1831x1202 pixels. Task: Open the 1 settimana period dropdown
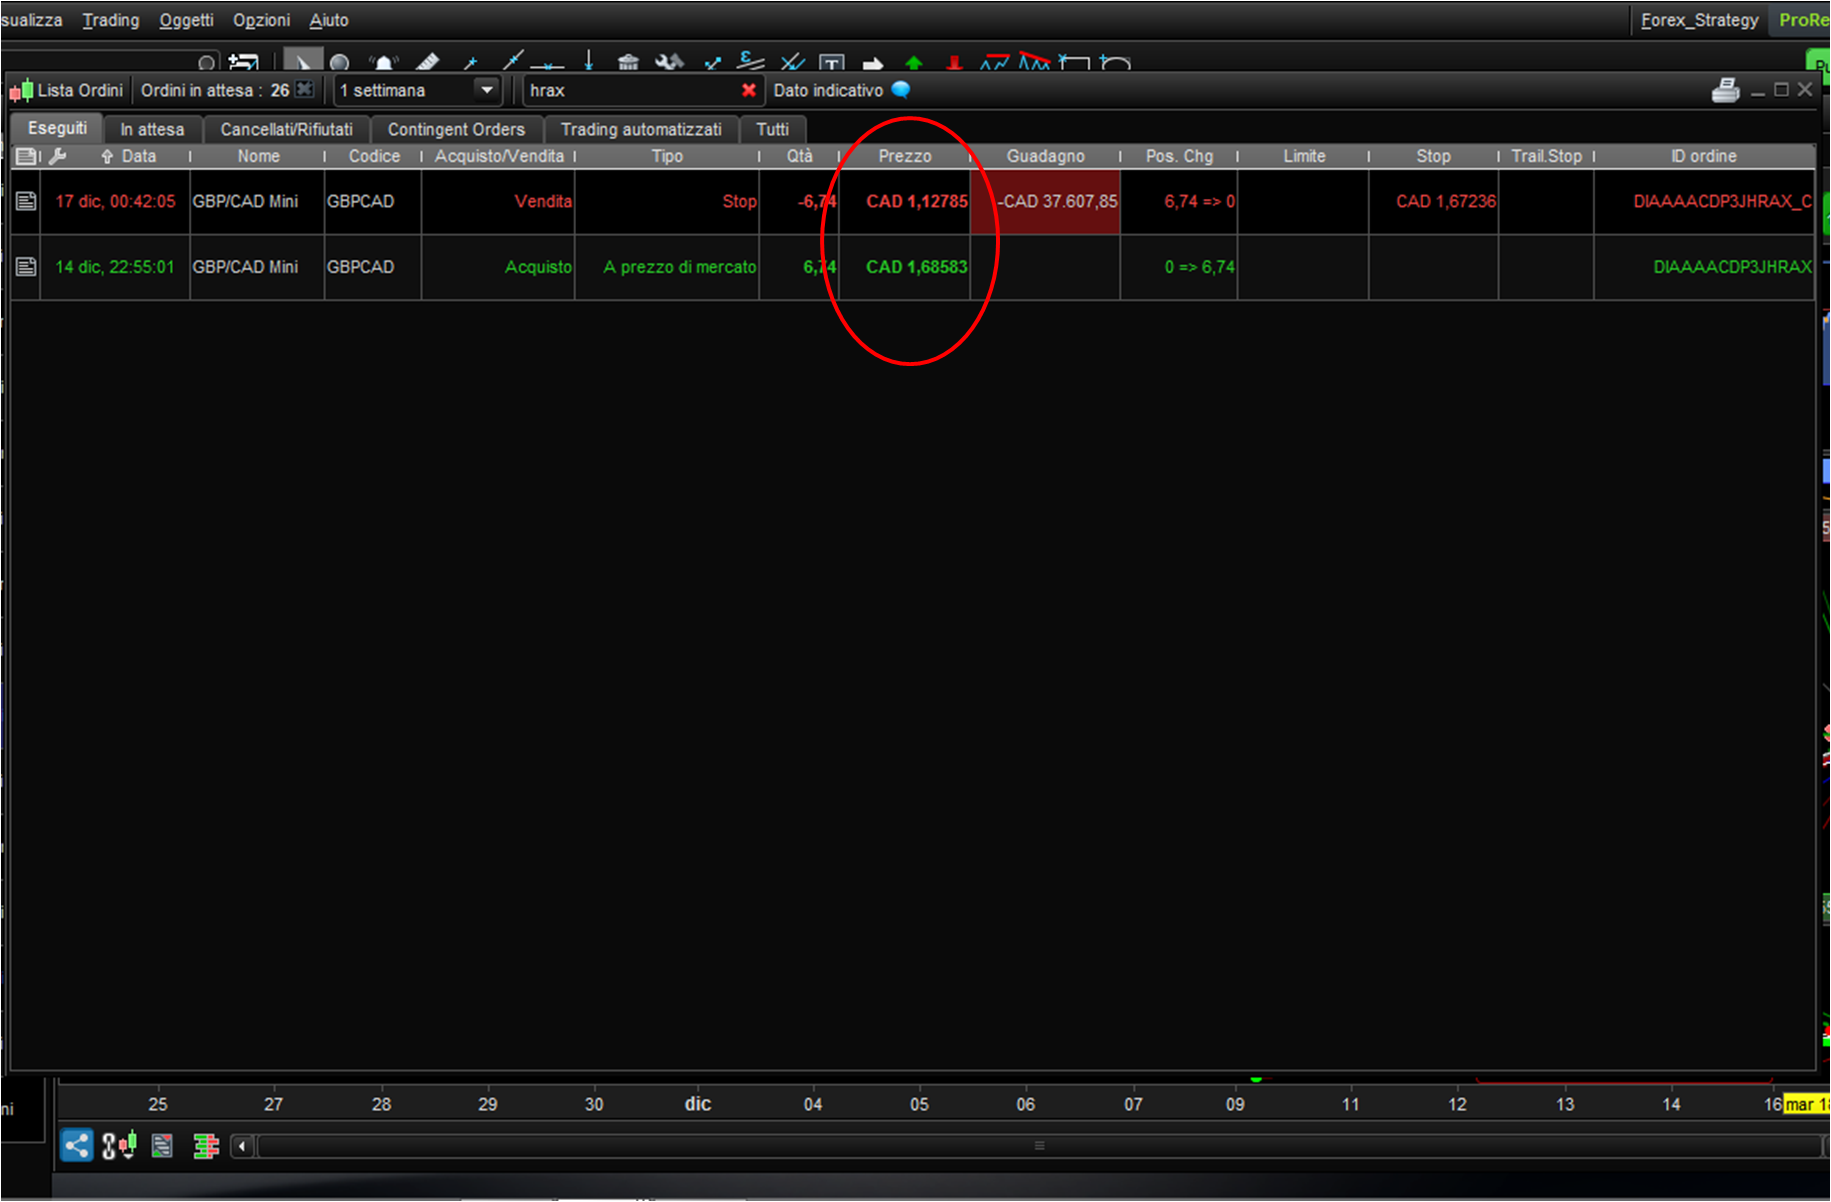[x=487, y=90]
